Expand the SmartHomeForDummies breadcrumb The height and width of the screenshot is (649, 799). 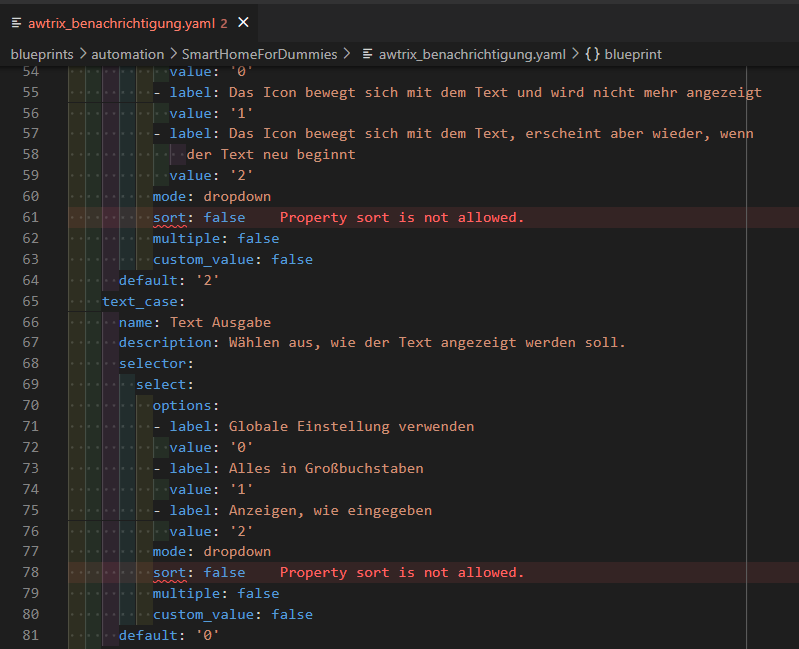(260, 54)
